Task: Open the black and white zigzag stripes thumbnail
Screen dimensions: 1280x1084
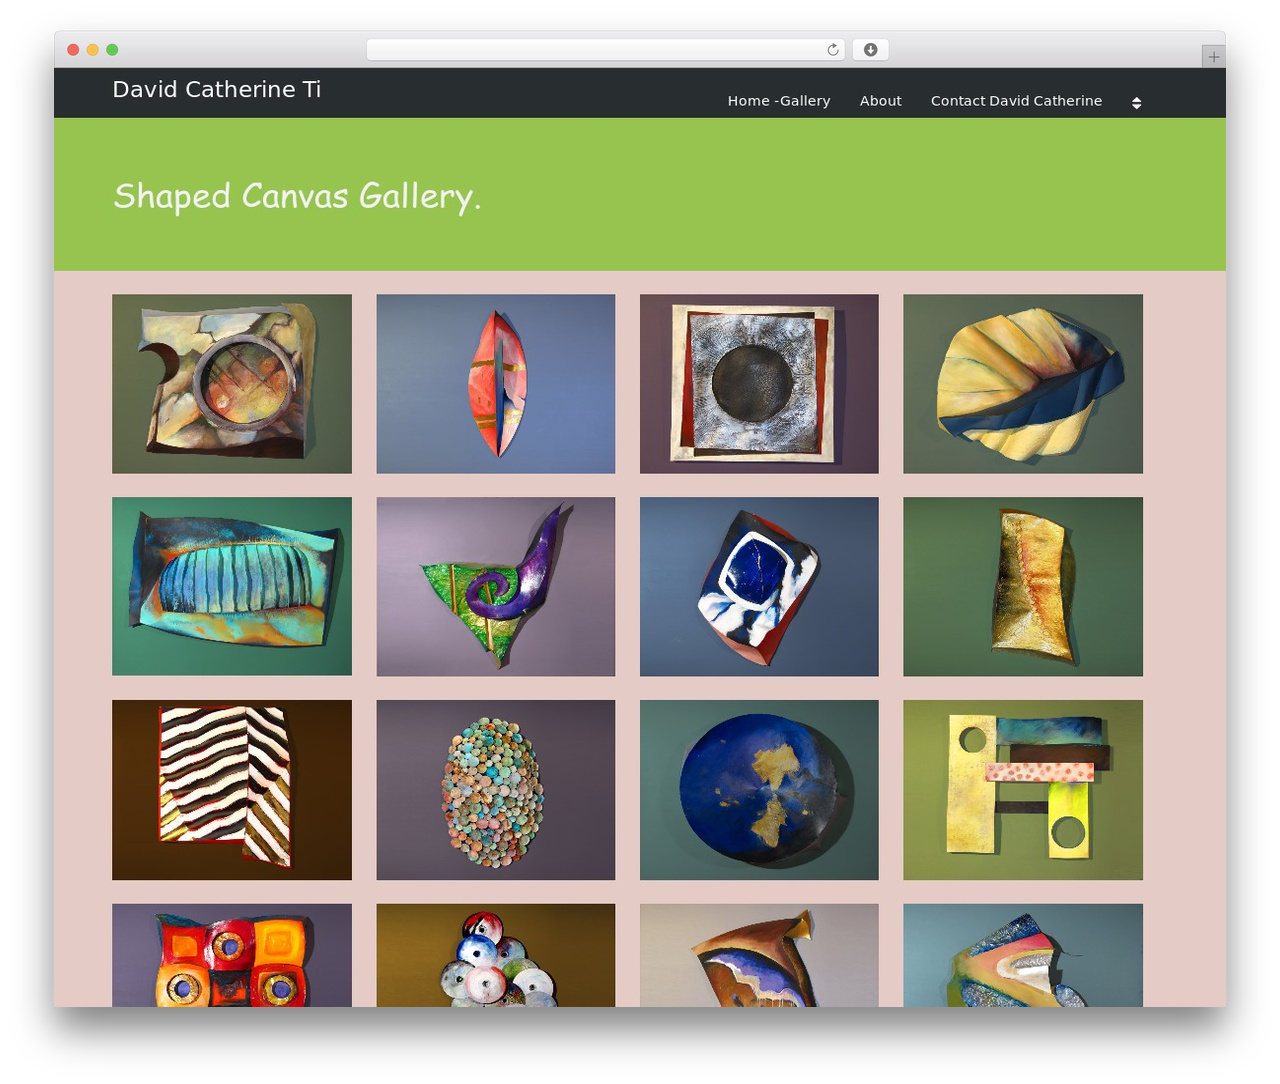Action: [x=232, y=790]
